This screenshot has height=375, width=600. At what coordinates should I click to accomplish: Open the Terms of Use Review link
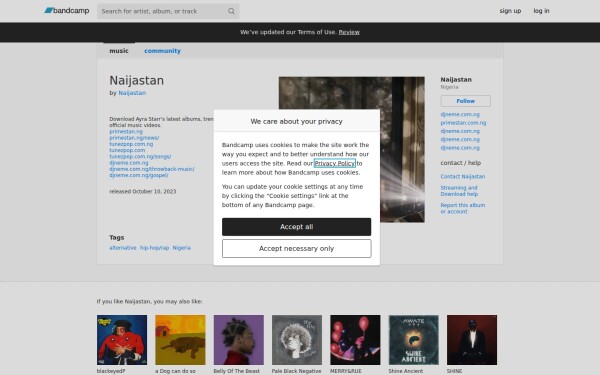click(349, 32)
